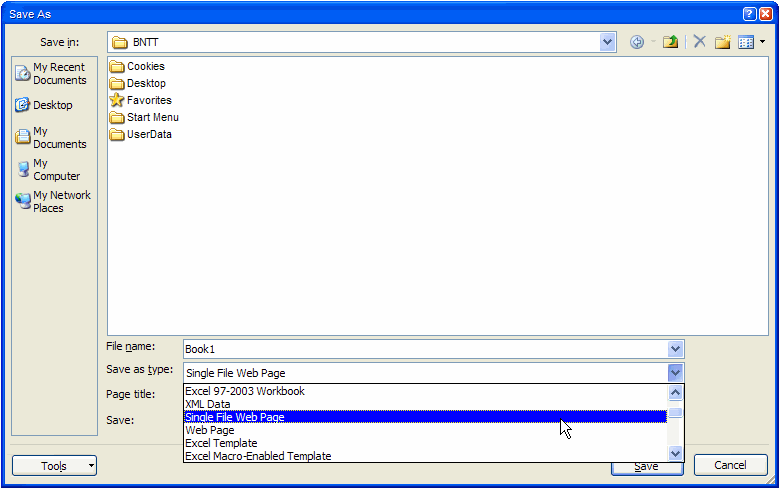
Task: Open the Tools button menu
Action: pos(55,466)
